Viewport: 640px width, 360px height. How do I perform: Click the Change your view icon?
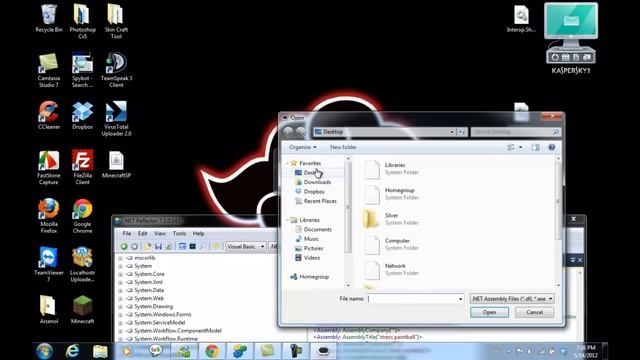511,147
